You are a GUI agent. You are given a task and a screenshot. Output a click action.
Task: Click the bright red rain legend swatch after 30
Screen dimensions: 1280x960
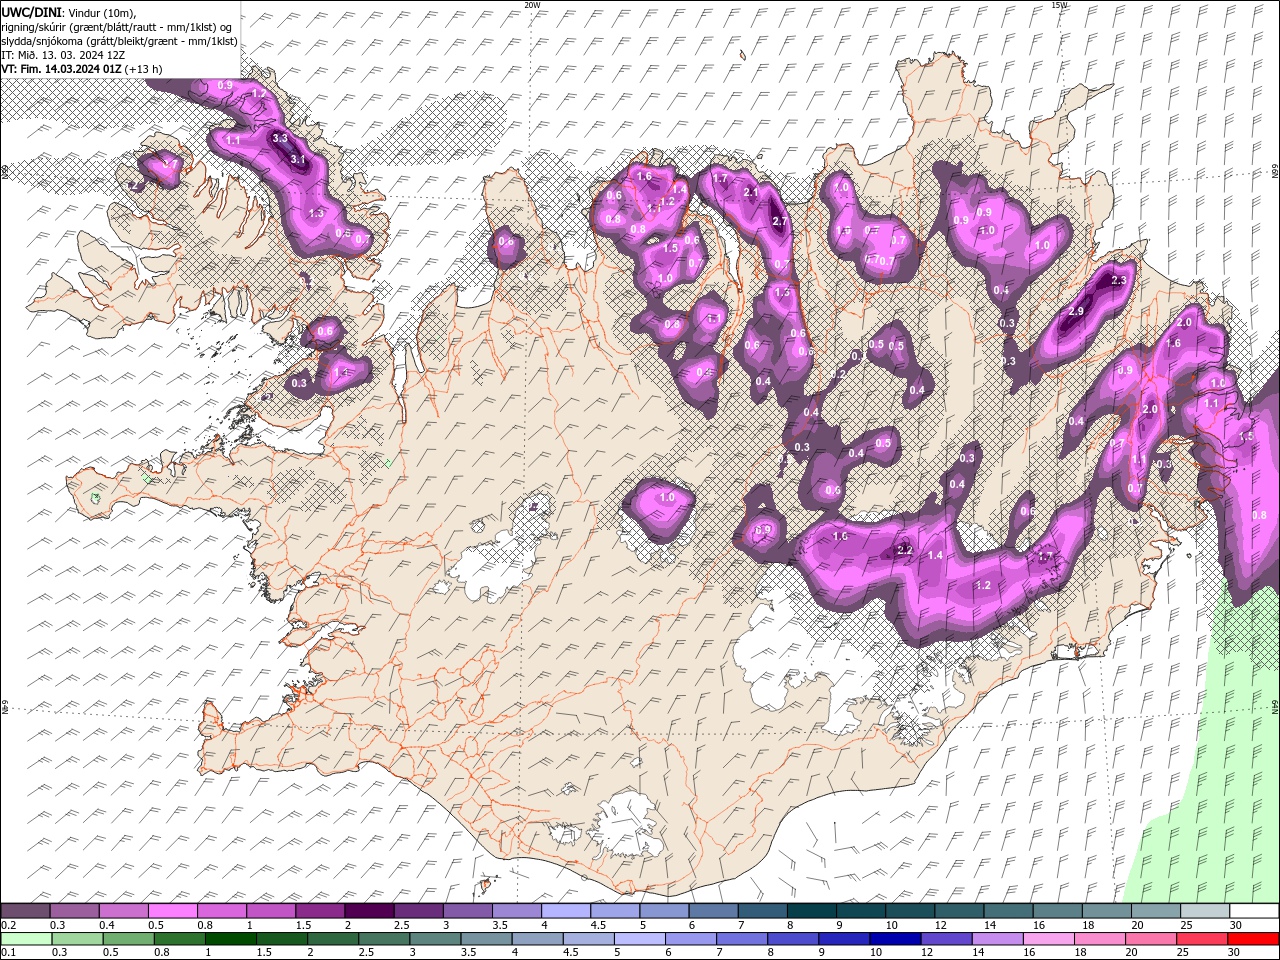coord(1254,939)
